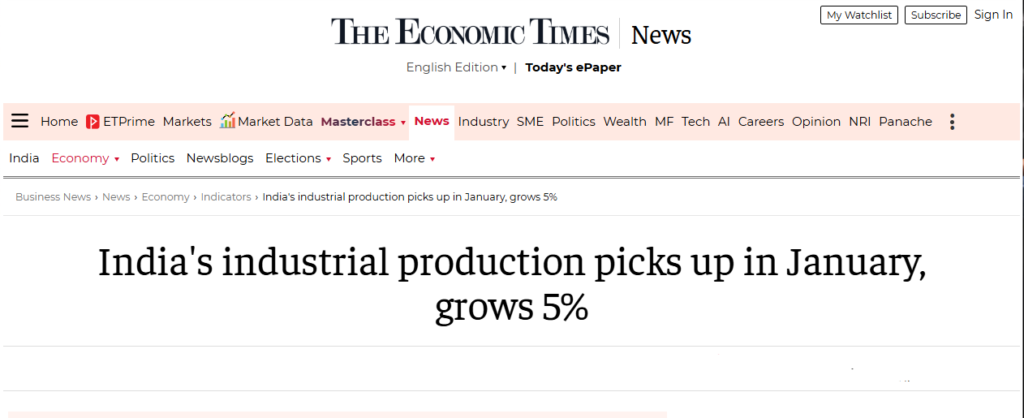
Task: Click the Market Data chart icon
Action: point(228,121)
